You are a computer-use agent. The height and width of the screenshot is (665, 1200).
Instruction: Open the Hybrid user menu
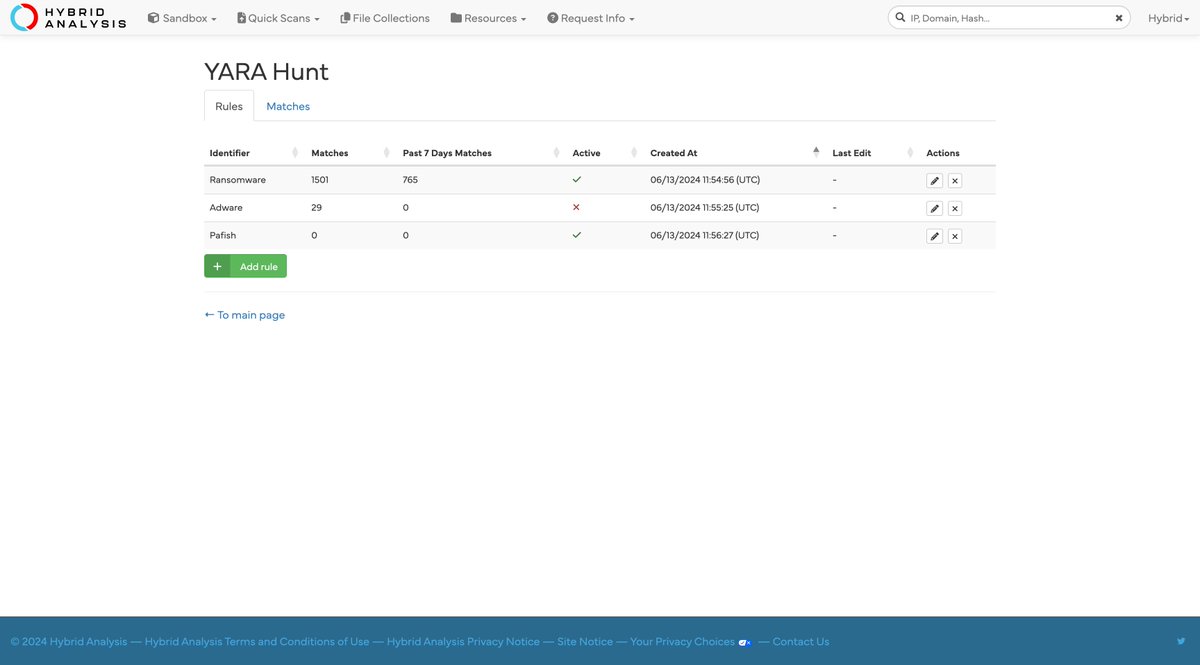pyautogui.click(x=1168, y=18)
